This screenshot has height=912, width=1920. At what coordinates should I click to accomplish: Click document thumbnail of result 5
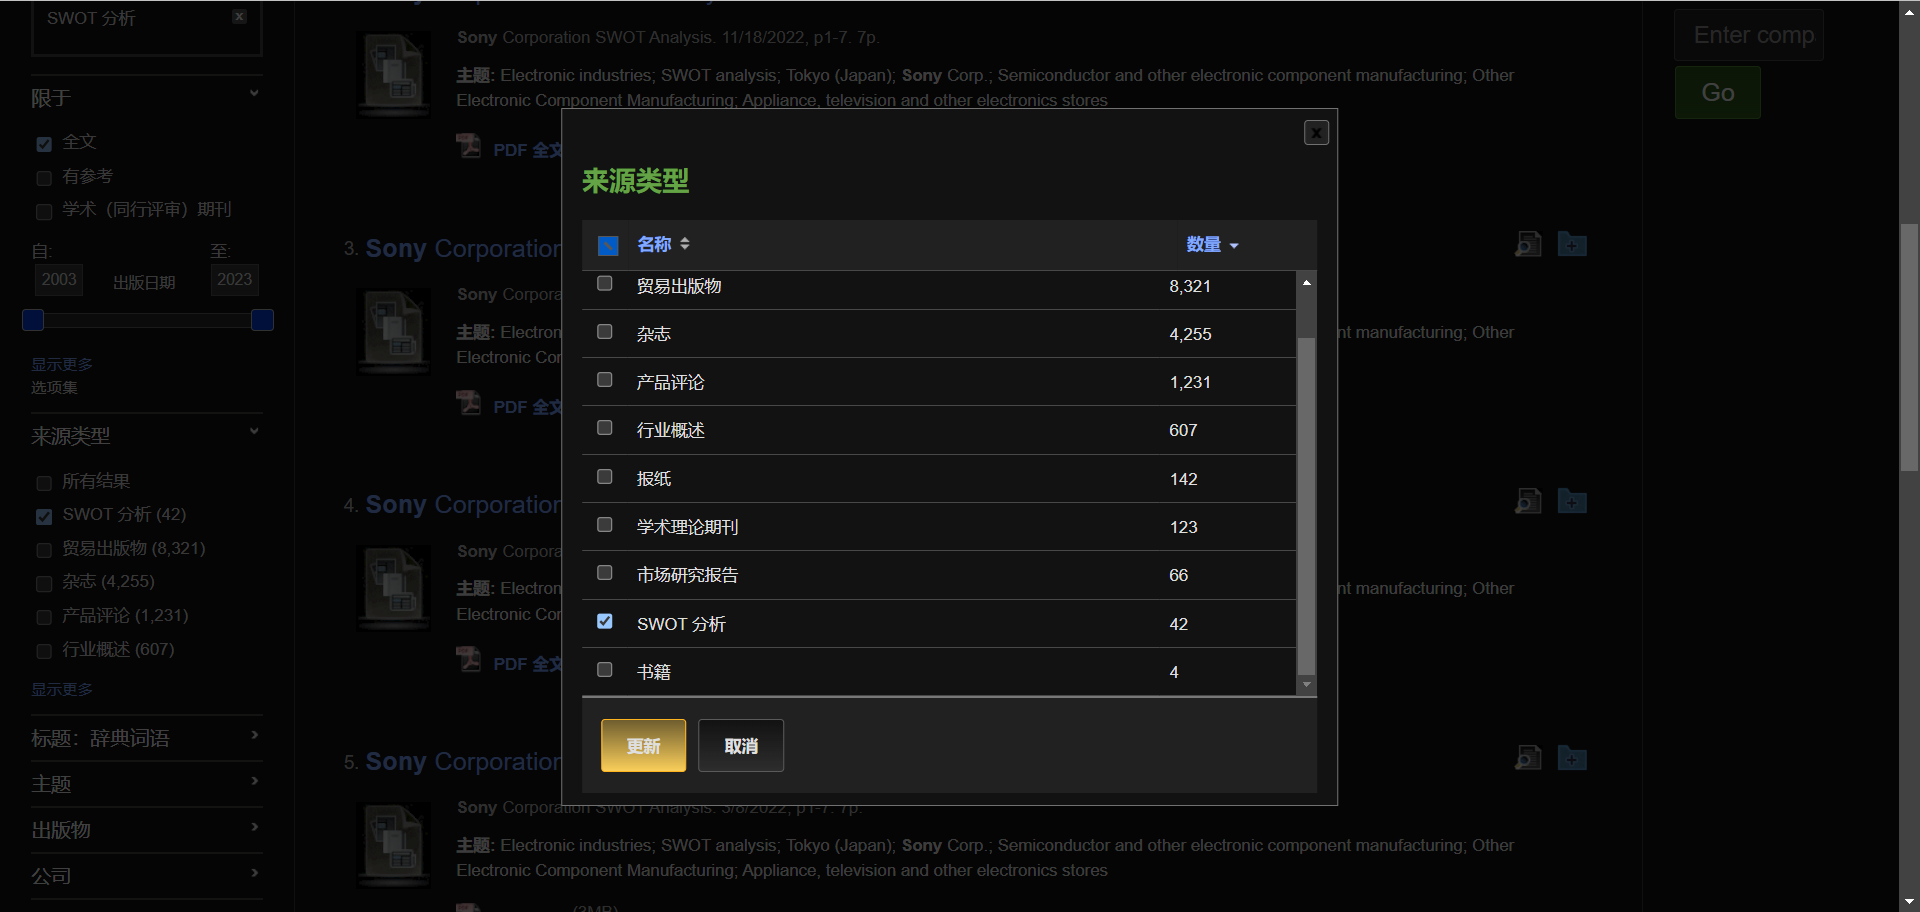coord(394,845)
